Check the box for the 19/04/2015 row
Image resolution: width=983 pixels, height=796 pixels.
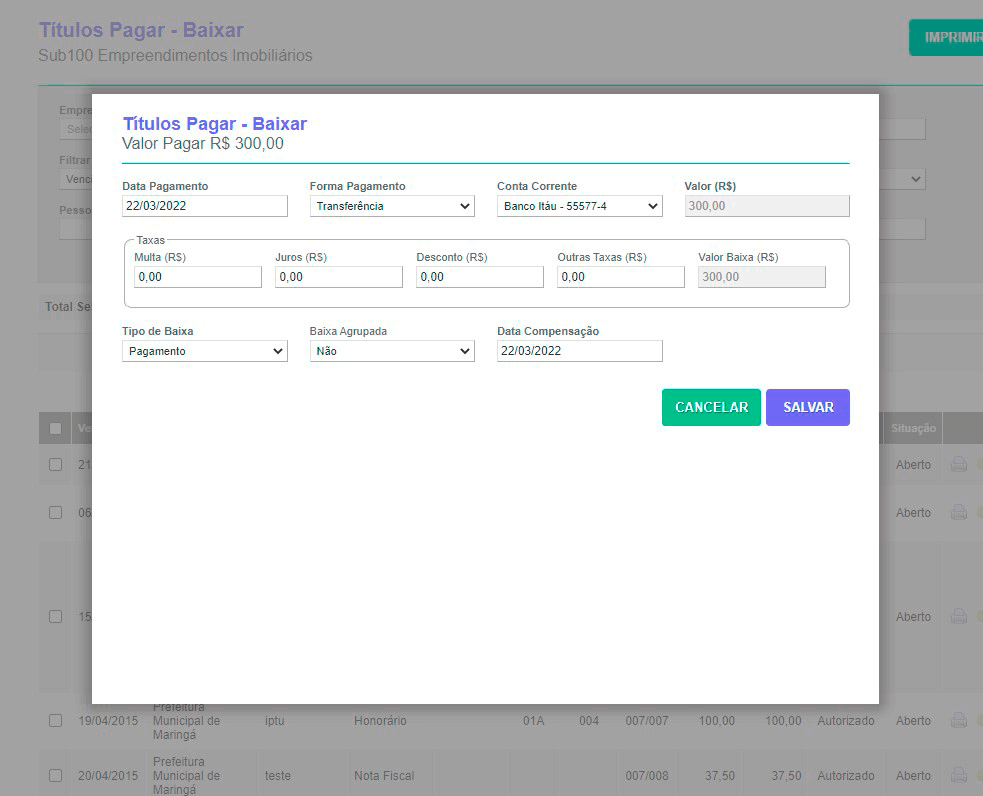click(x=56, y=720)
